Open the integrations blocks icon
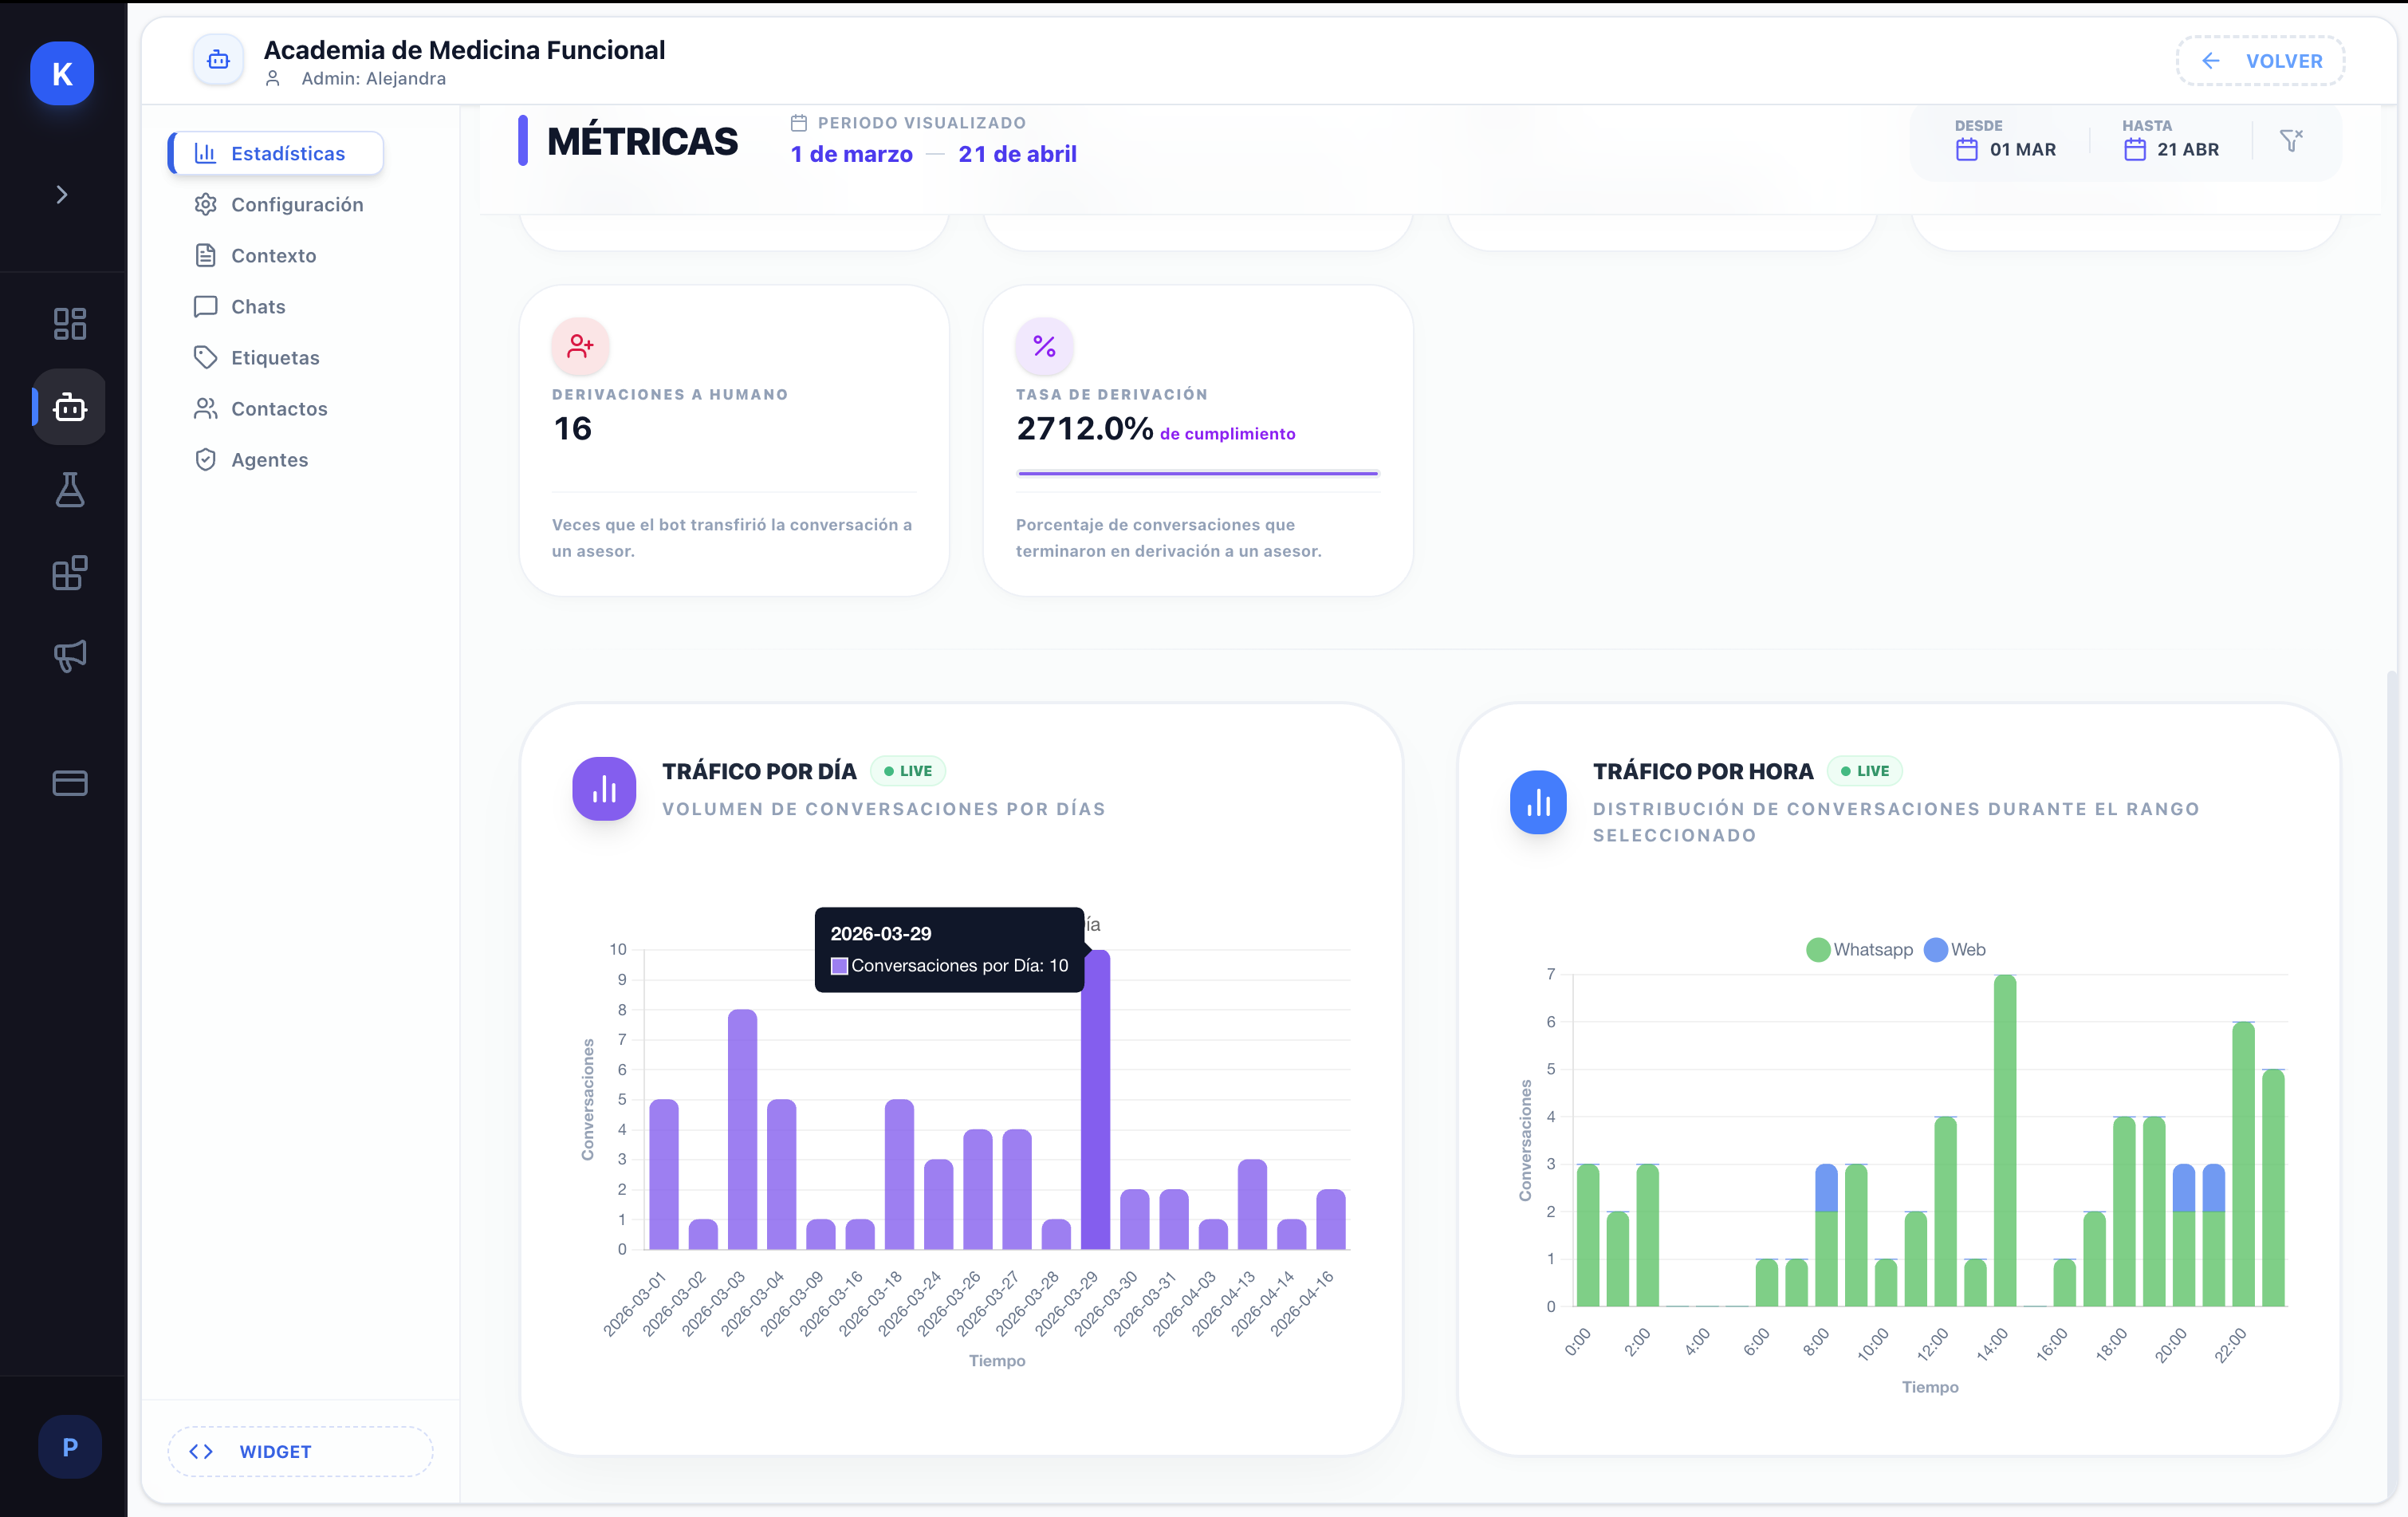Viewport: 2408px width, 1517px height. [x=70, y=573]
